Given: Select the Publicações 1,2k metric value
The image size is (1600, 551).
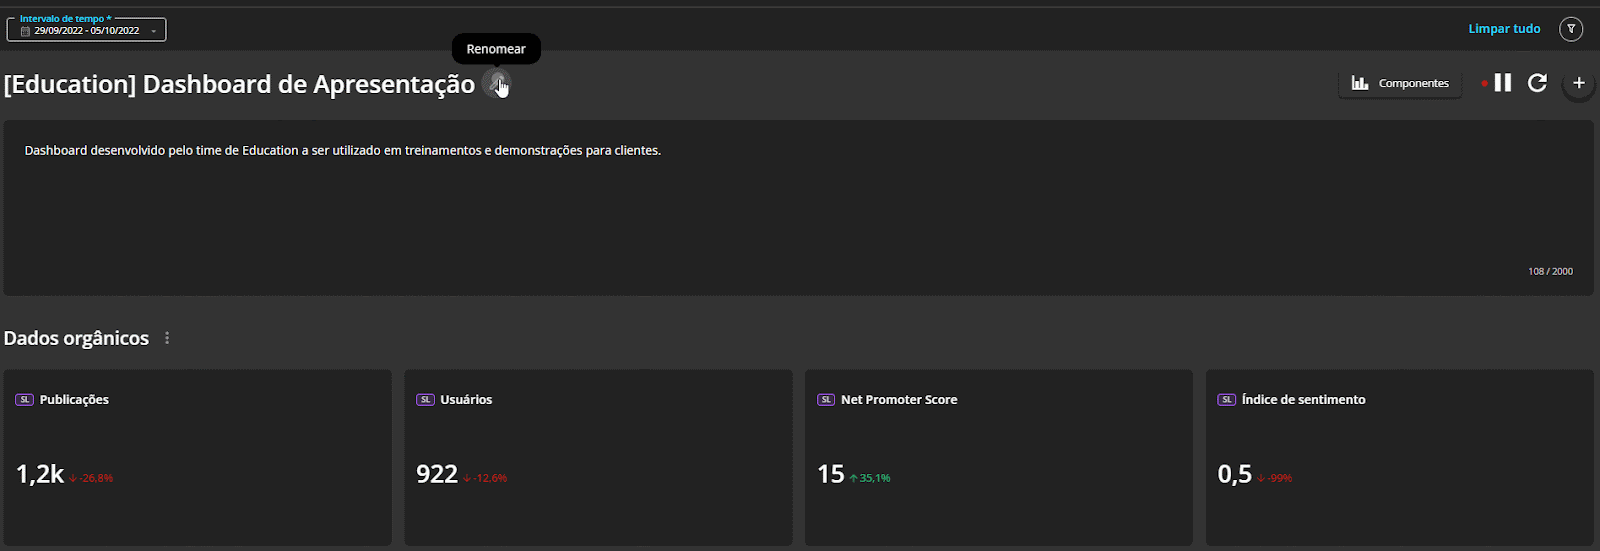Looking at the screenshot, I should (x=40, y=474).
